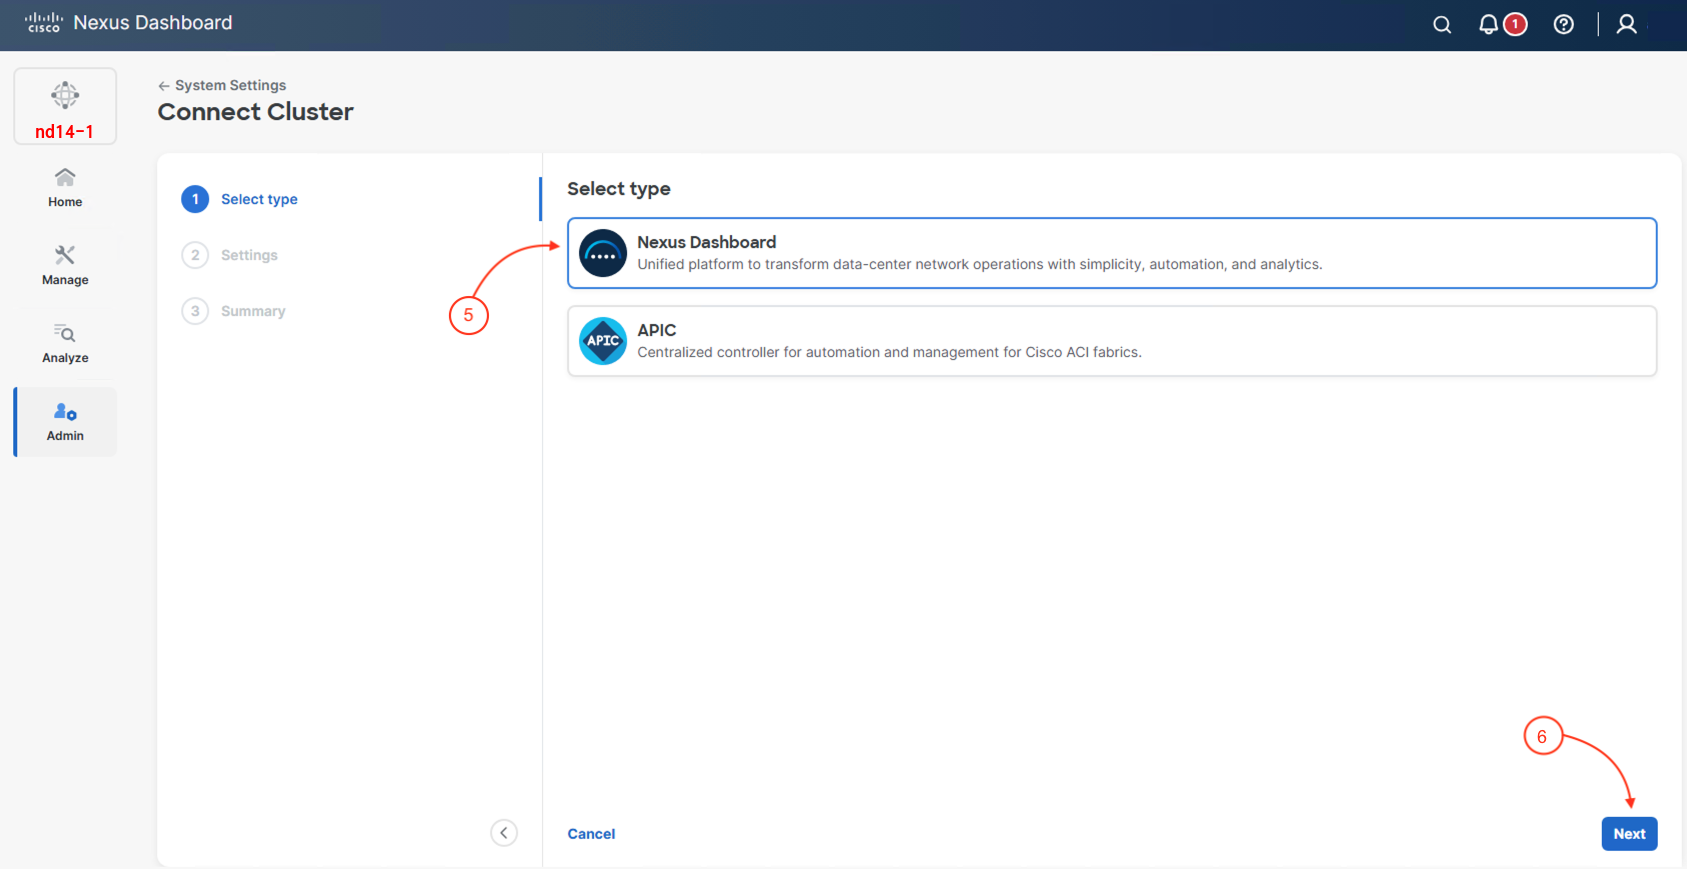Cancel the Connect Cluster wizard
Screen dimensions: 1687x869
(591, 834)
